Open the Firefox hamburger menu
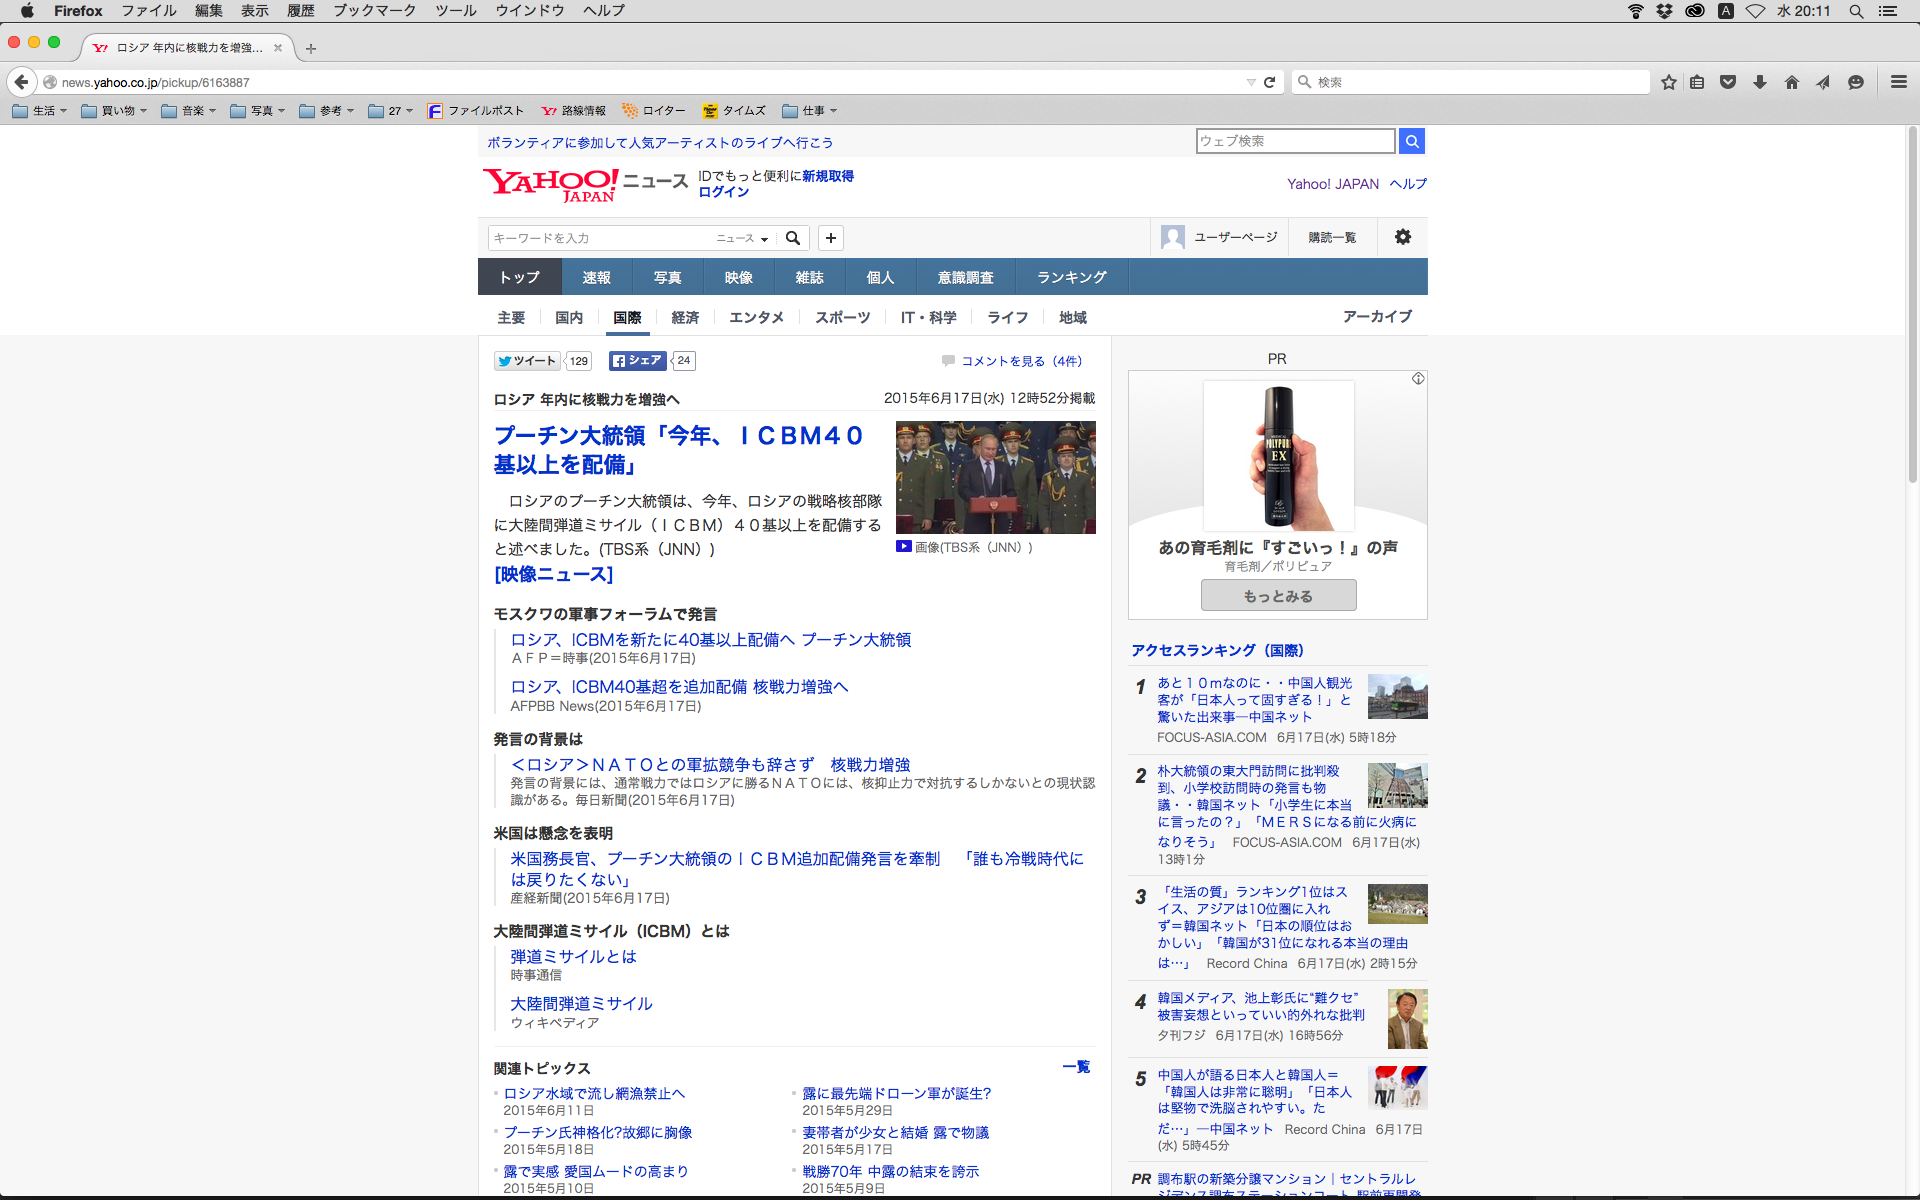This screenshot has height=1200, width=1920. point(1898,82)
